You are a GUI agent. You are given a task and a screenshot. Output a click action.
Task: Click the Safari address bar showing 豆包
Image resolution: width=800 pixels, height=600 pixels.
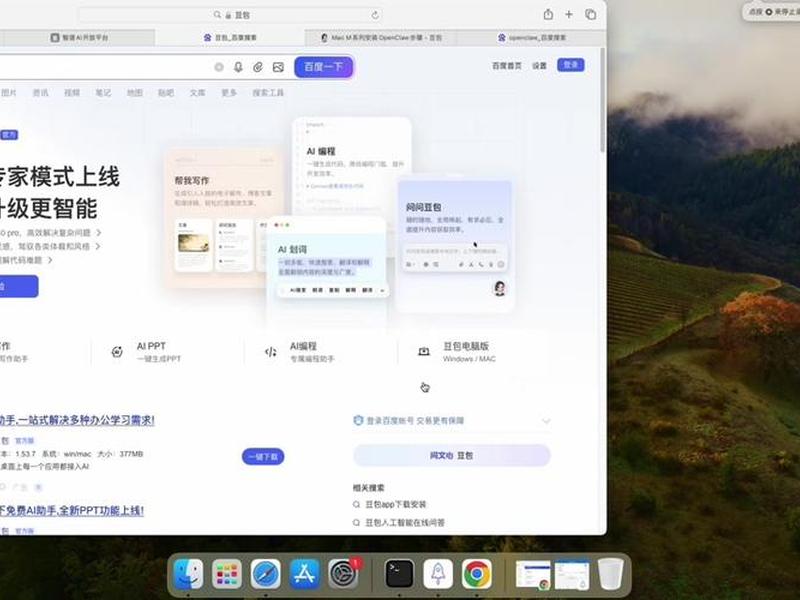tap(232, 15)
